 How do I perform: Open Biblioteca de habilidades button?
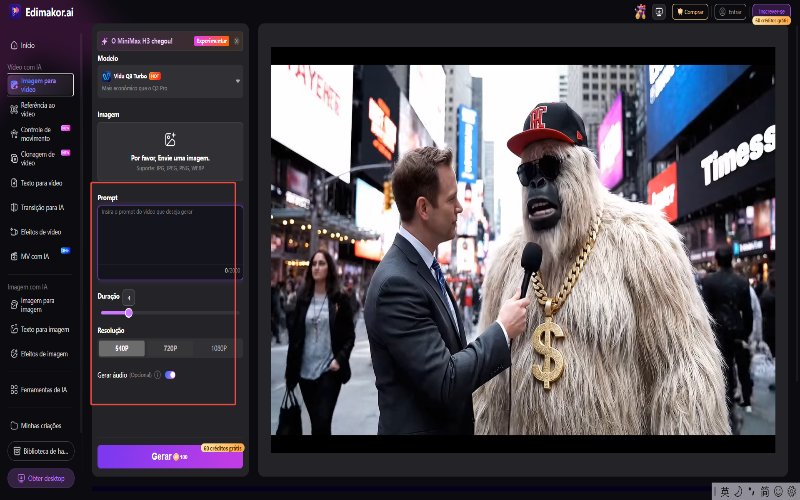(41, 451)
